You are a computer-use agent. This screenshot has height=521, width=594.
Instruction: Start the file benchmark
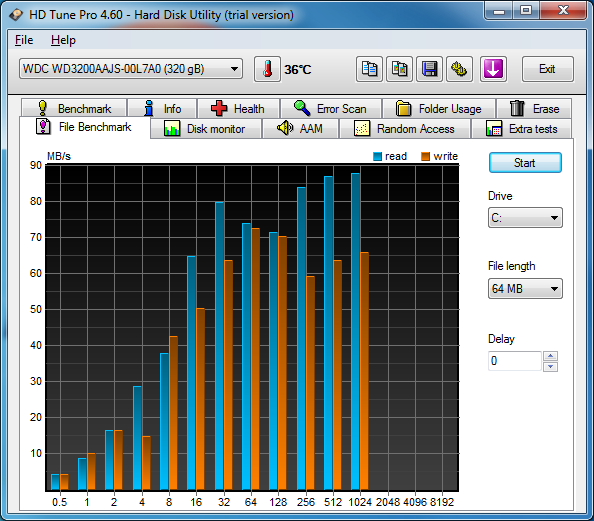coord(525,163)
